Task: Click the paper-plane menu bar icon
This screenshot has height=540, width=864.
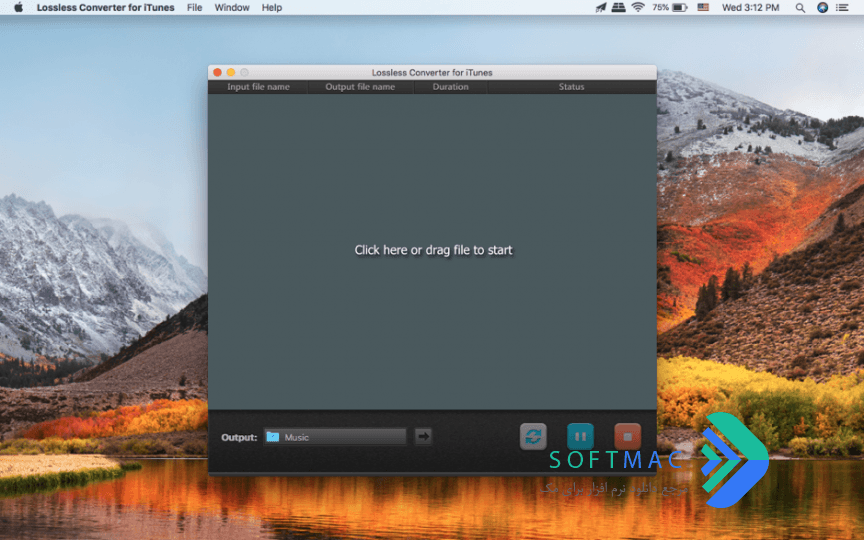Action: (601, 7)
